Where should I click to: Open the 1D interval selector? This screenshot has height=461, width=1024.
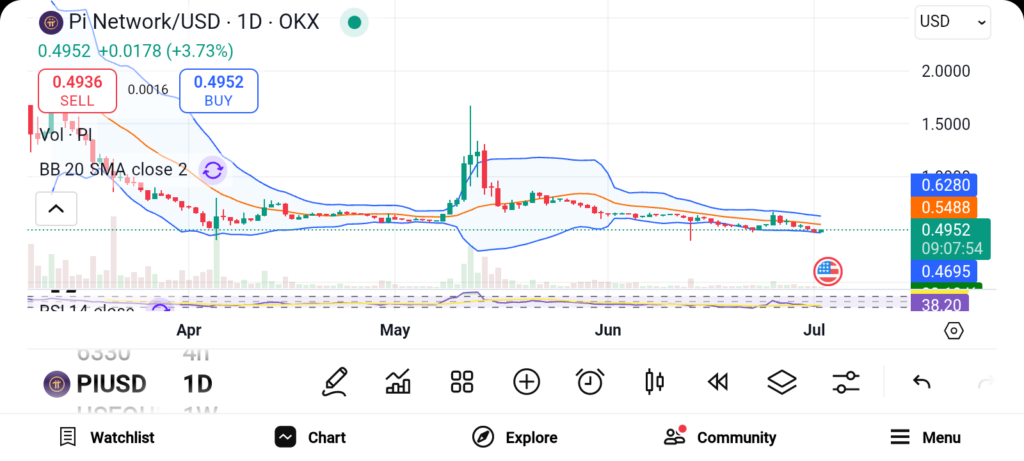(x=197, y=384)
